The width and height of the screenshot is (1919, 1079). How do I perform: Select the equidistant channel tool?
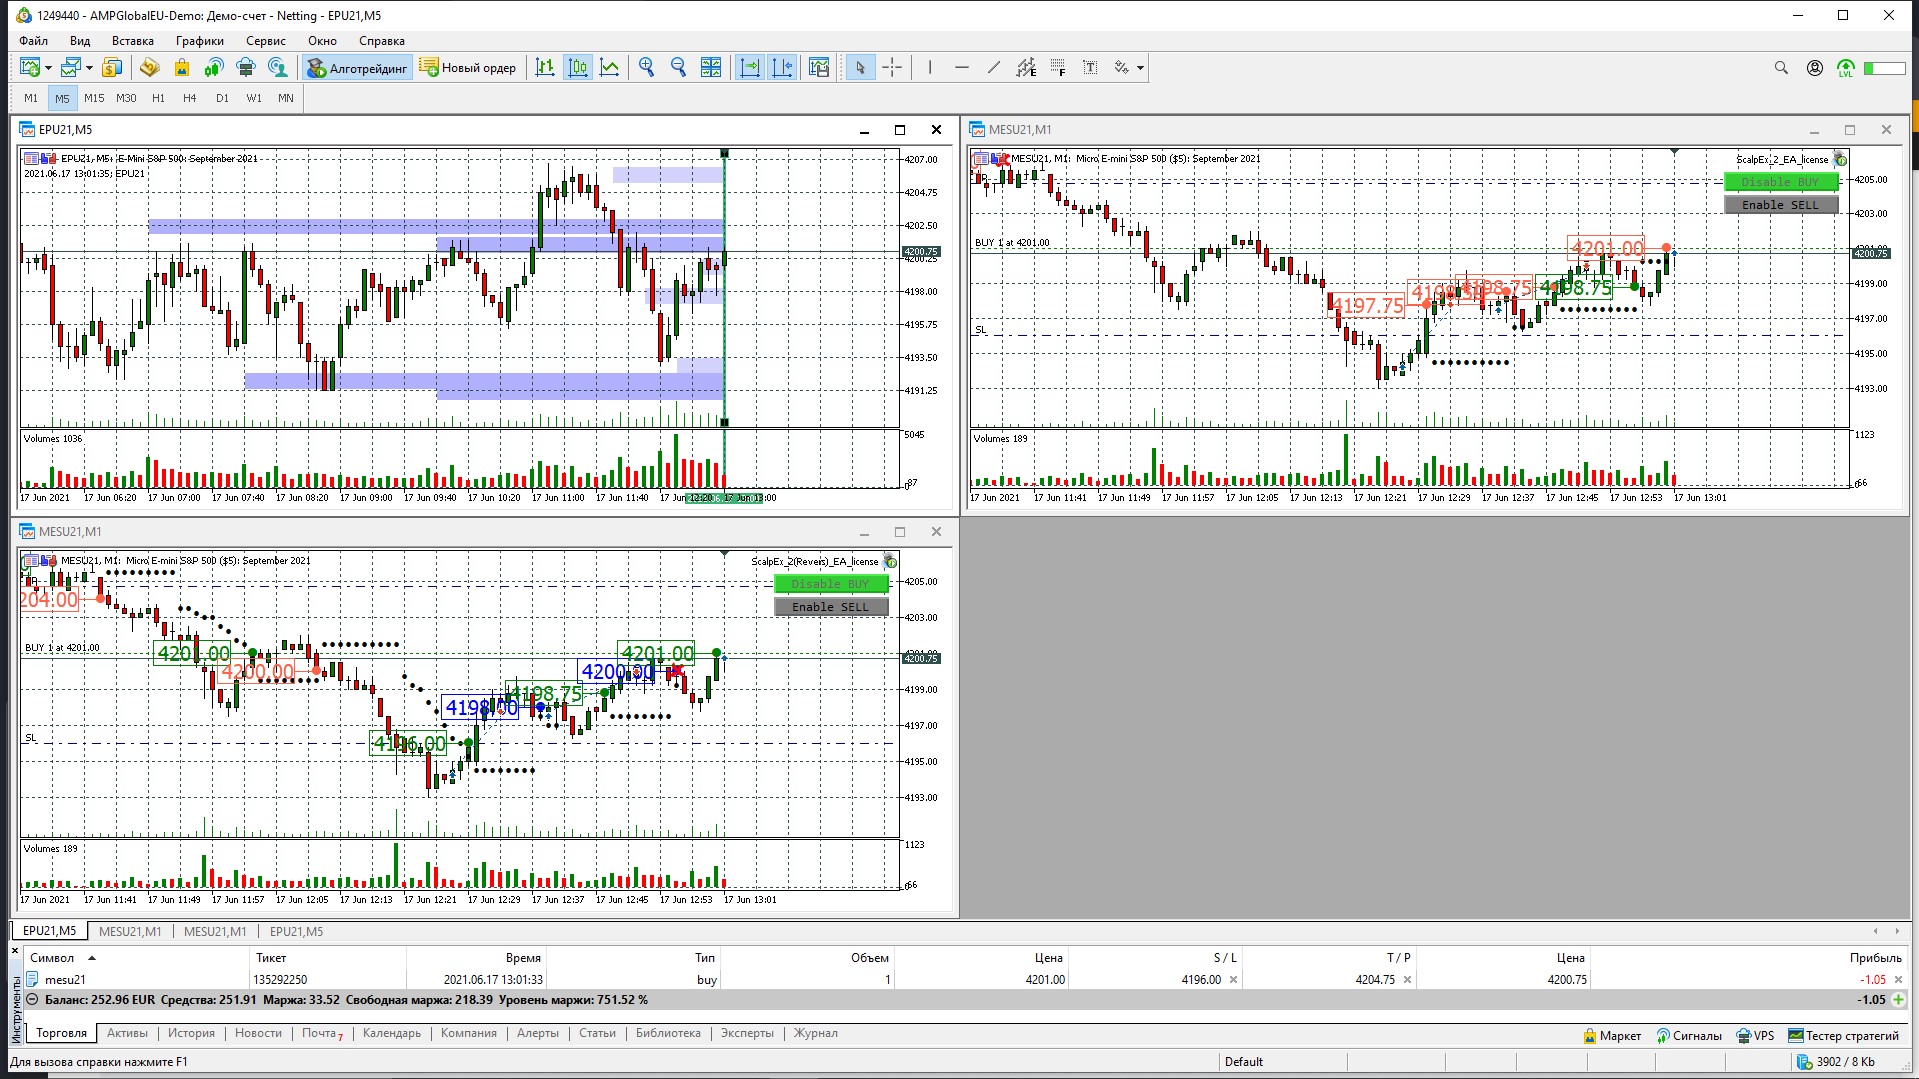tap(1026, 68)
